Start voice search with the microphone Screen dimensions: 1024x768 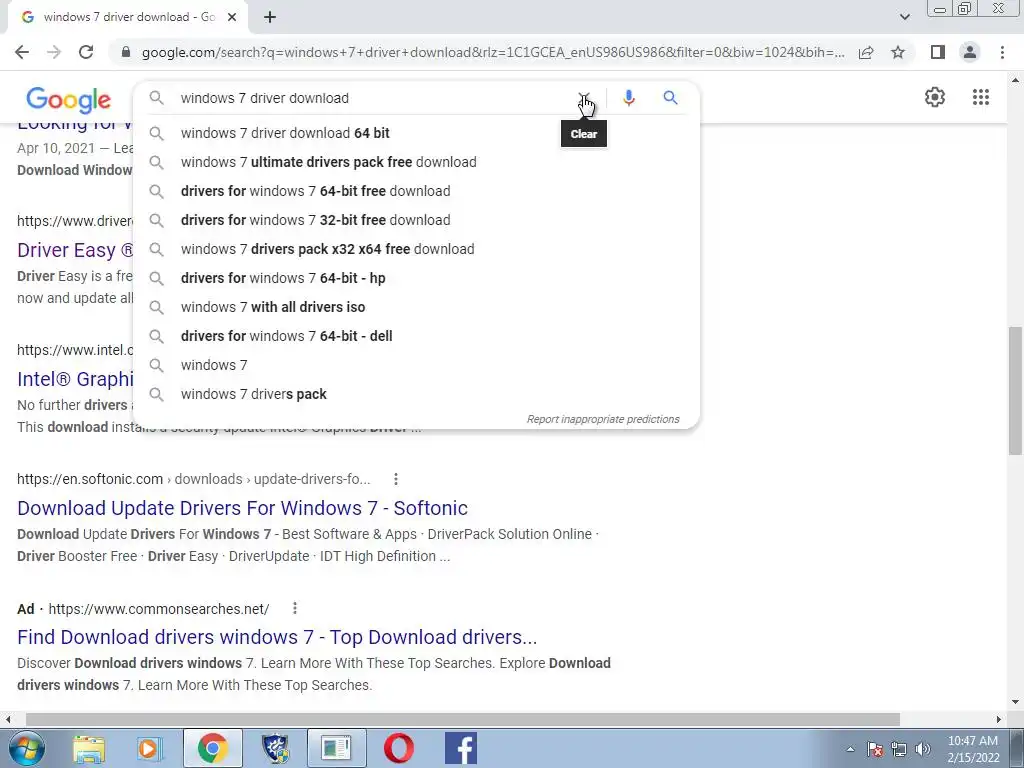pyautogui.click(x=628, y=98)
